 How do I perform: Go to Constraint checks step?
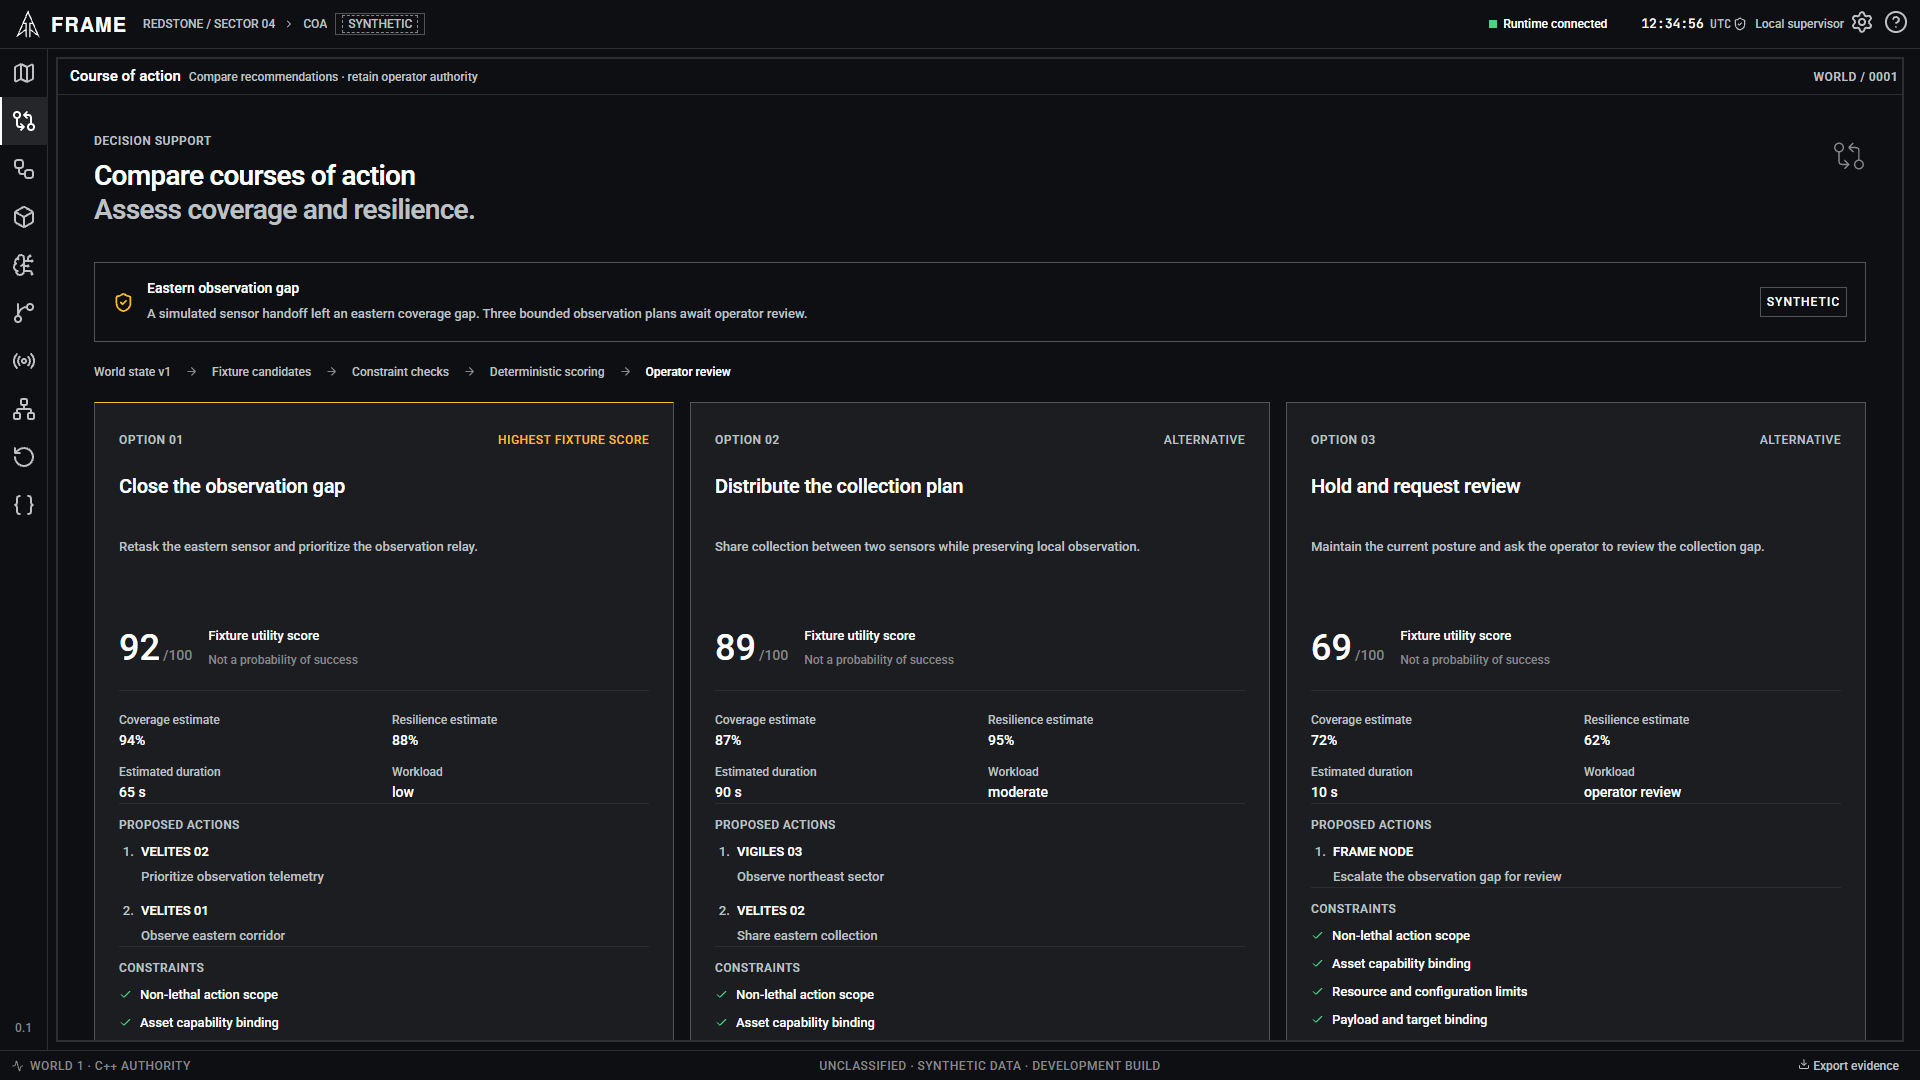(400, 372)
